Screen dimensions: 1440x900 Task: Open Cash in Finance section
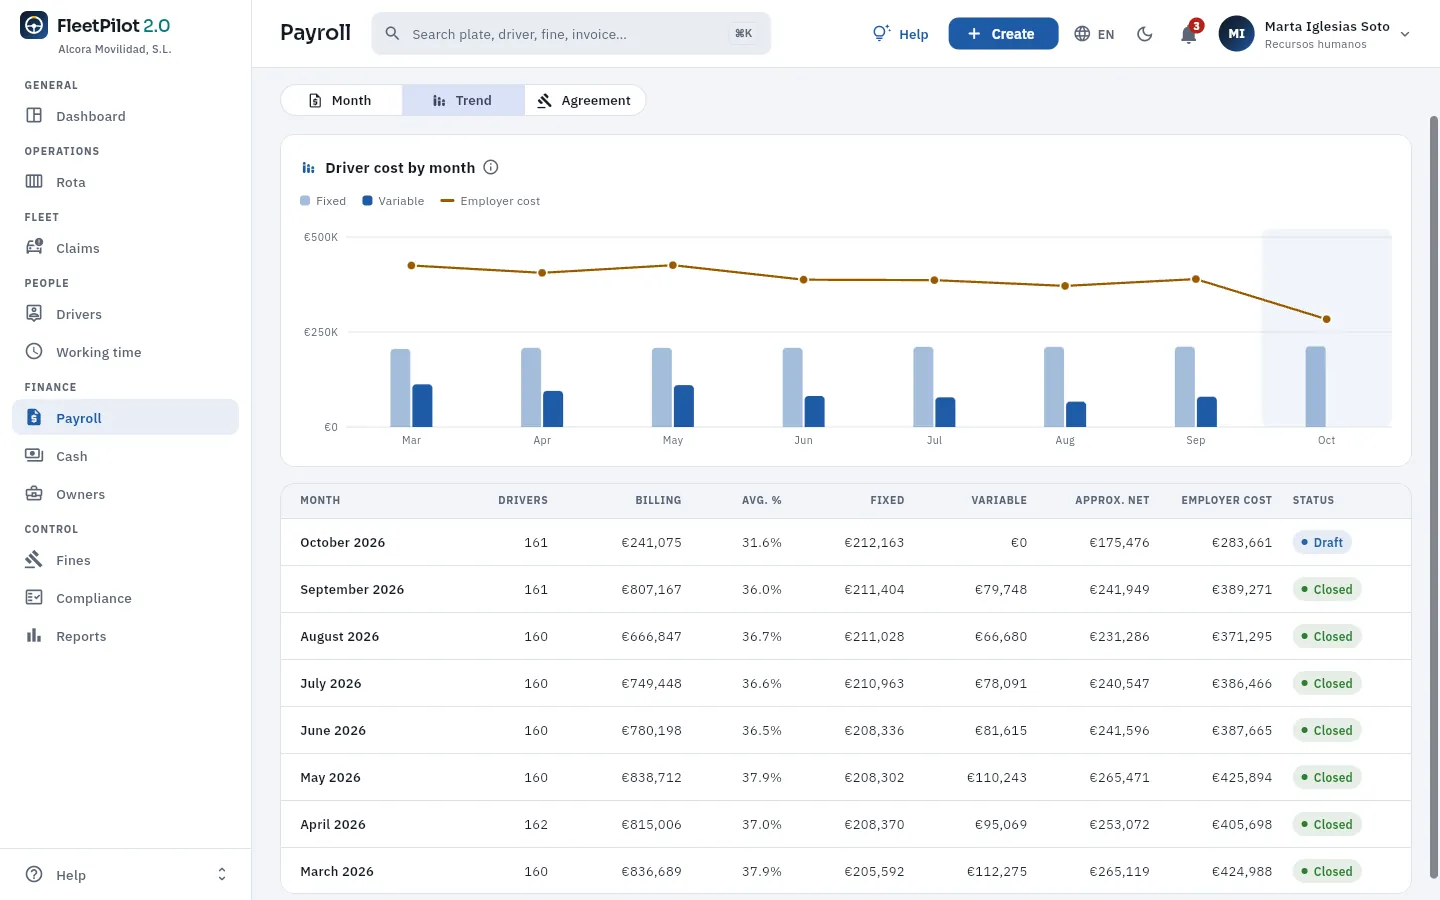(125, 456)
